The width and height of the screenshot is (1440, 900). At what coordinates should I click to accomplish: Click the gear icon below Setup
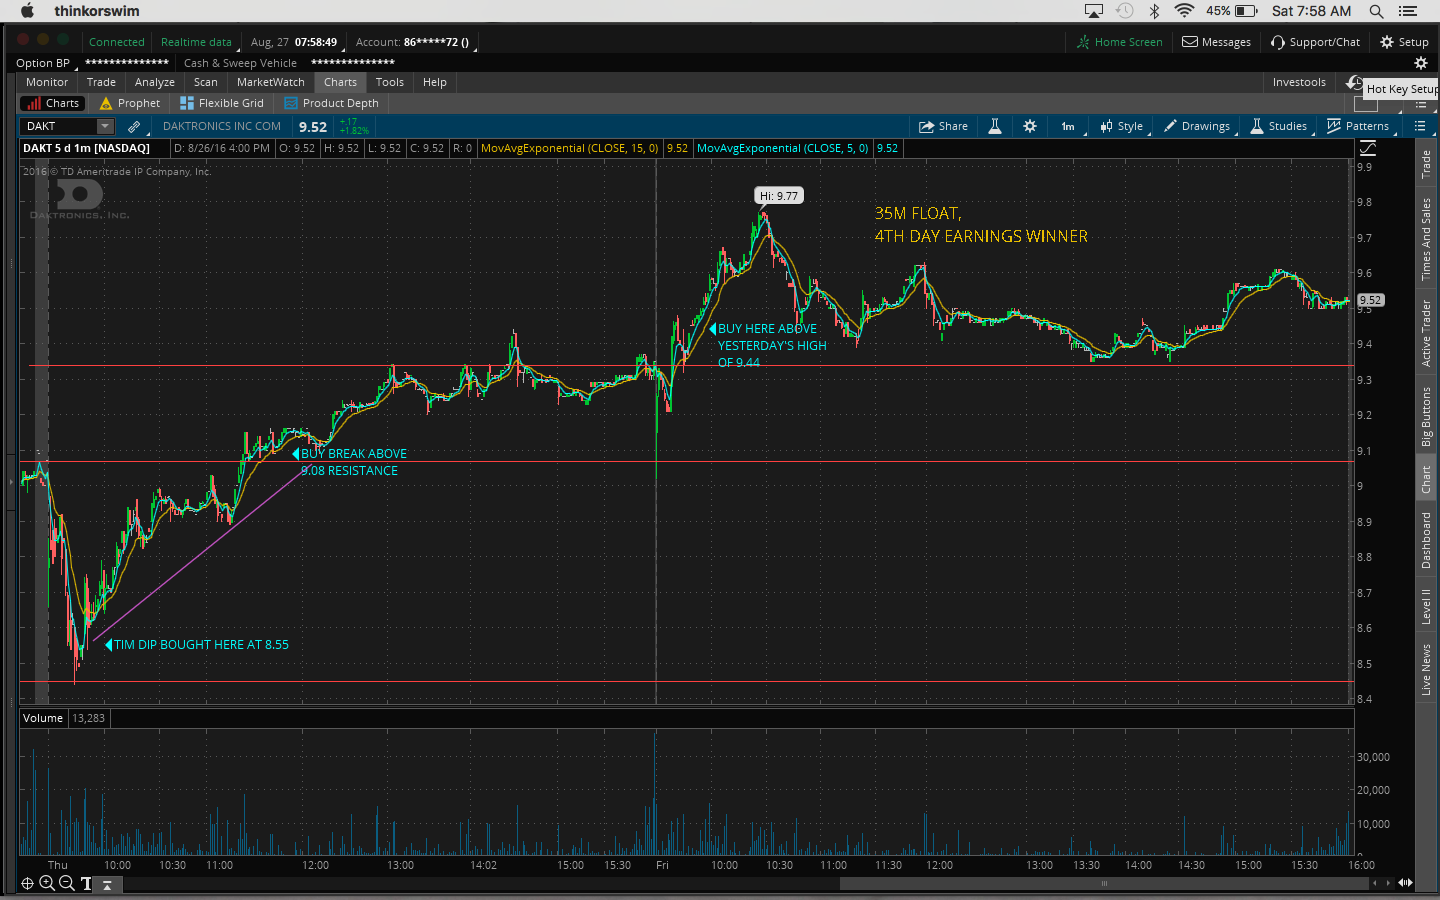pos(1420,63)
